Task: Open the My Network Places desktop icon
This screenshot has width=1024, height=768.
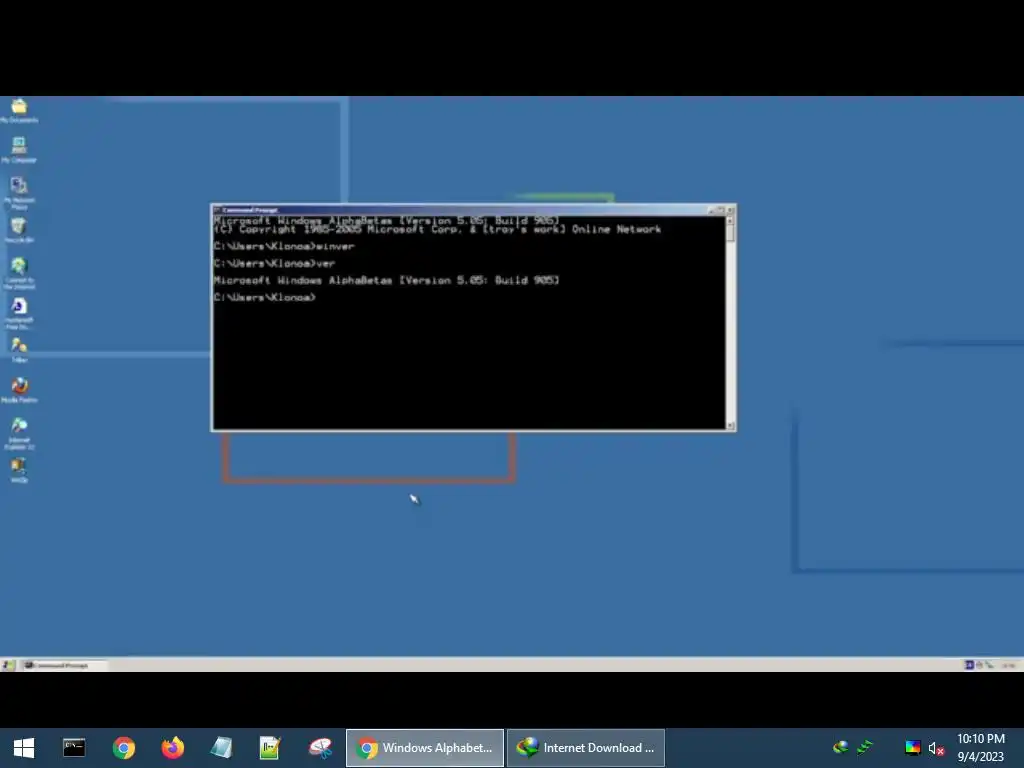Action: click(19, 193)
